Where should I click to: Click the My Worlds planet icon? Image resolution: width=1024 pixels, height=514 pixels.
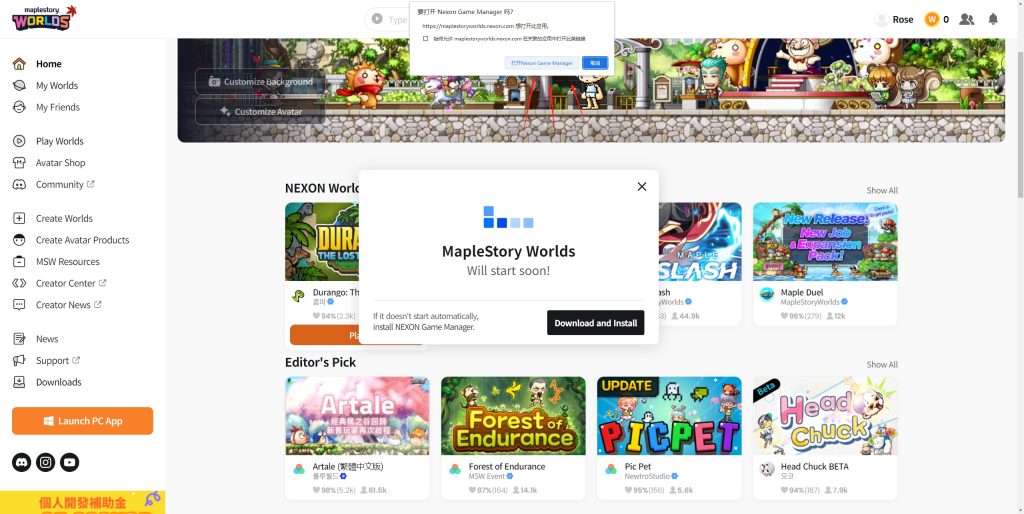point(20,86)
